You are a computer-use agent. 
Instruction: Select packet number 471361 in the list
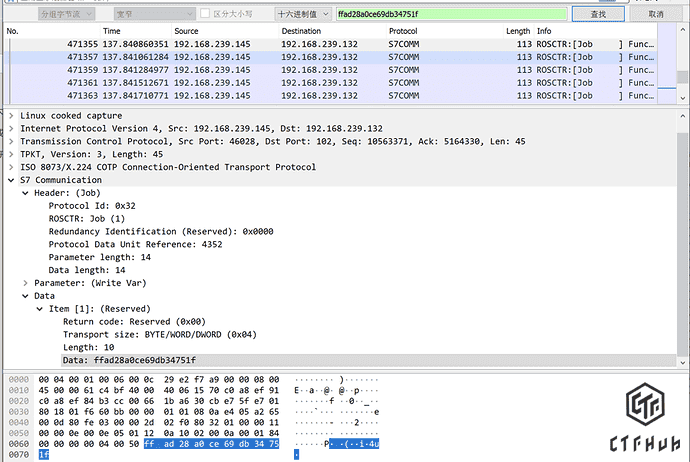coord(90,83)
